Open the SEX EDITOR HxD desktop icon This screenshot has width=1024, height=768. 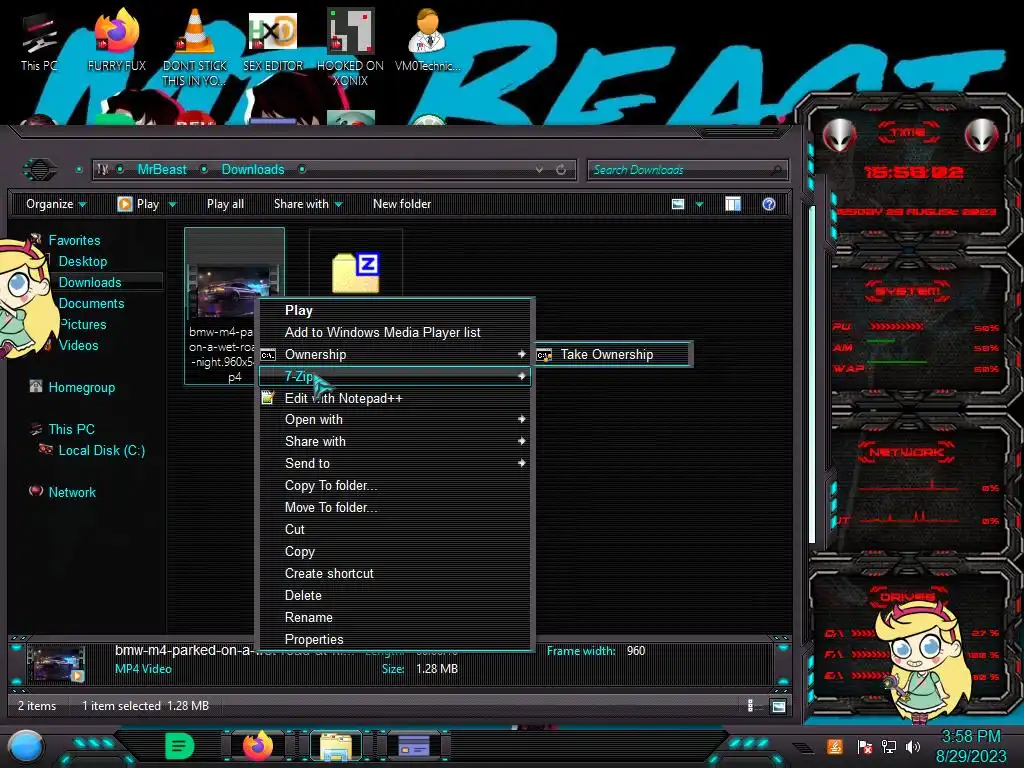pyautogui.click(x=273, y=42)
